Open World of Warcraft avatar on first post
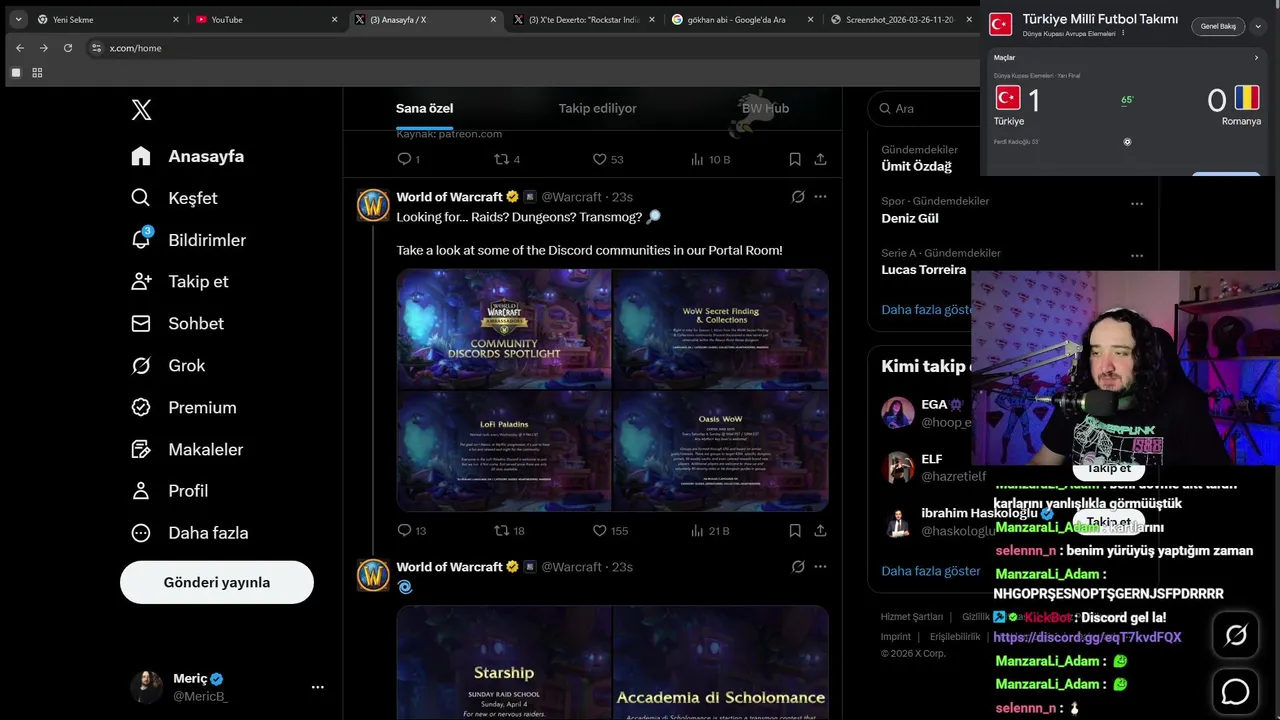This screenshot has height=720, width=1280. tap(373, 204)
